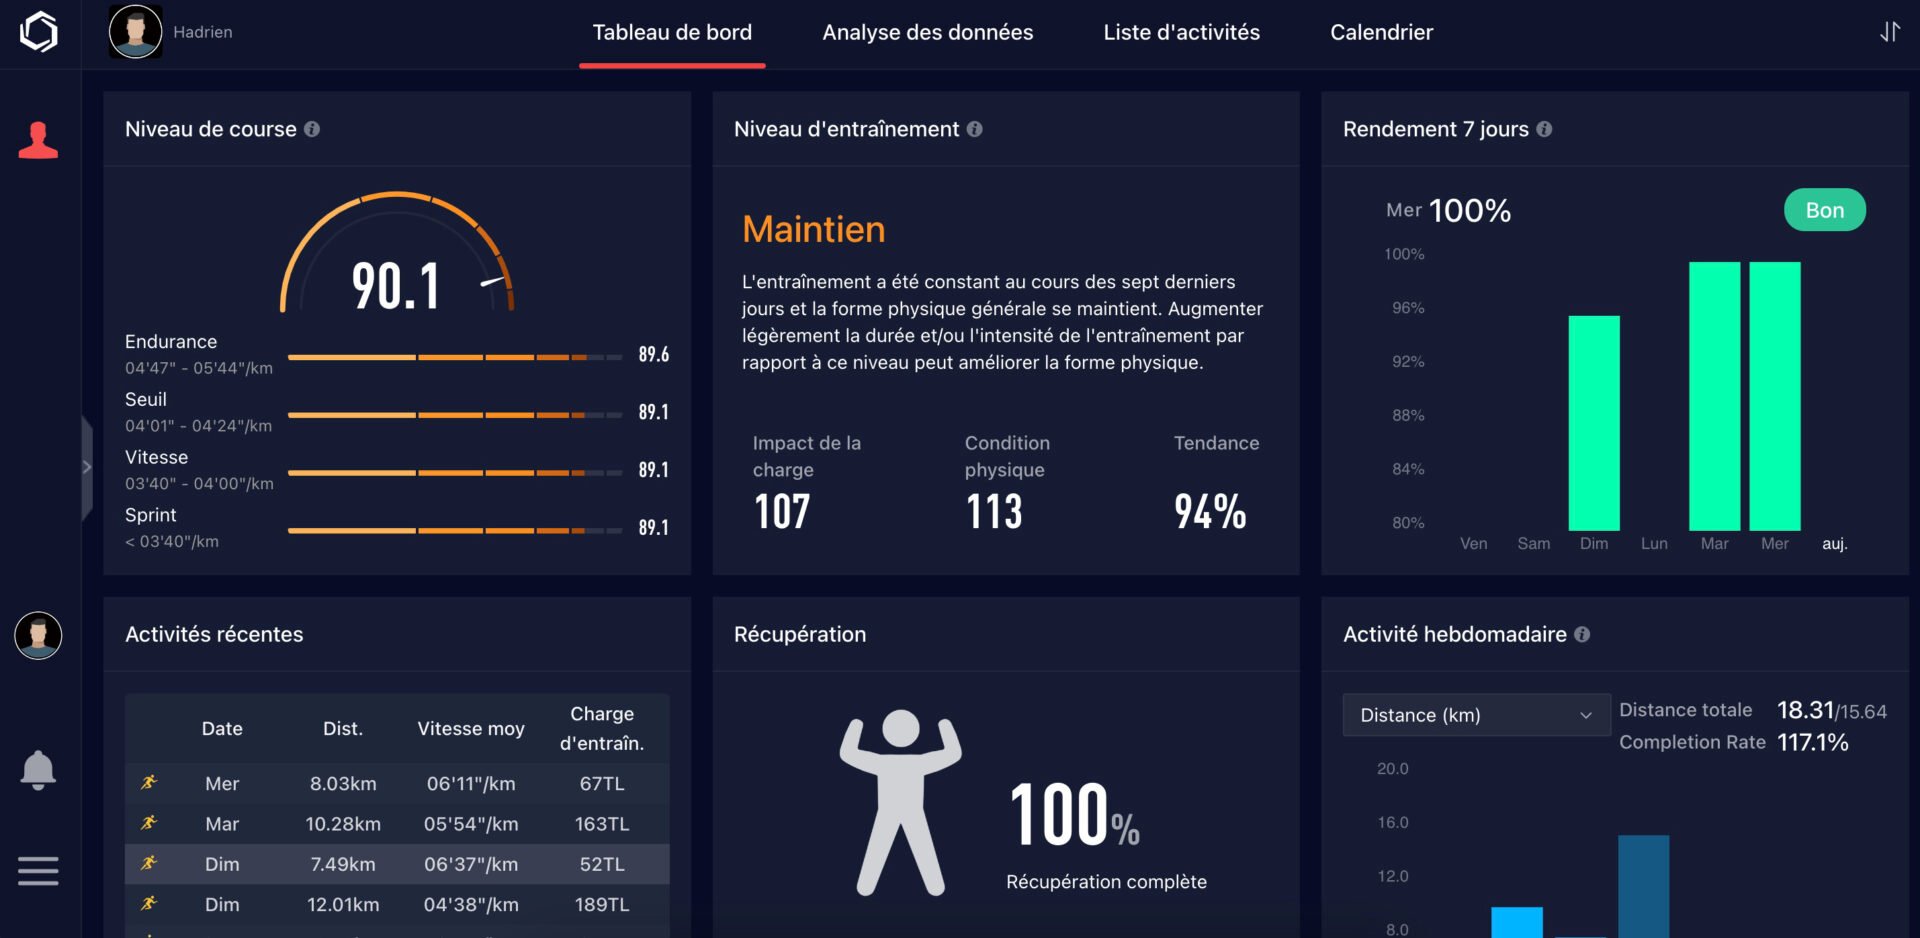The height and width of the screenshot is (938, 1920).
Task: Open the hamburger menu in sidebar
Action: [x=38, y=871]
